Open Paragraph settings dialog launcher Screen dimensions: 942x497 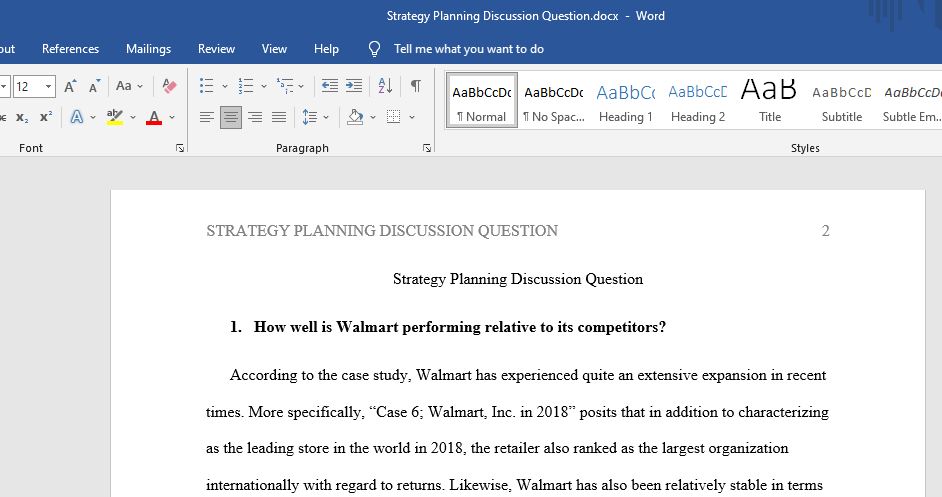pos(427,148)
